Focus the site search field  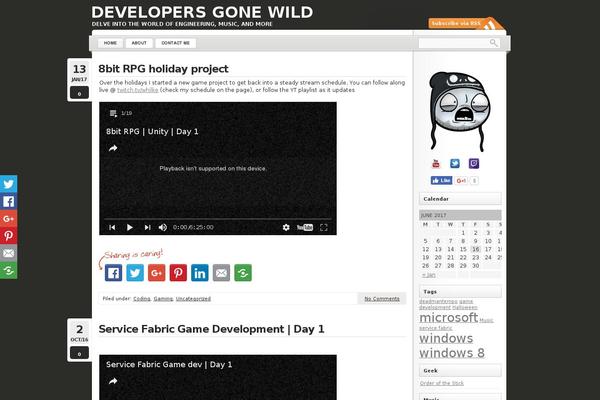[454, 43]
